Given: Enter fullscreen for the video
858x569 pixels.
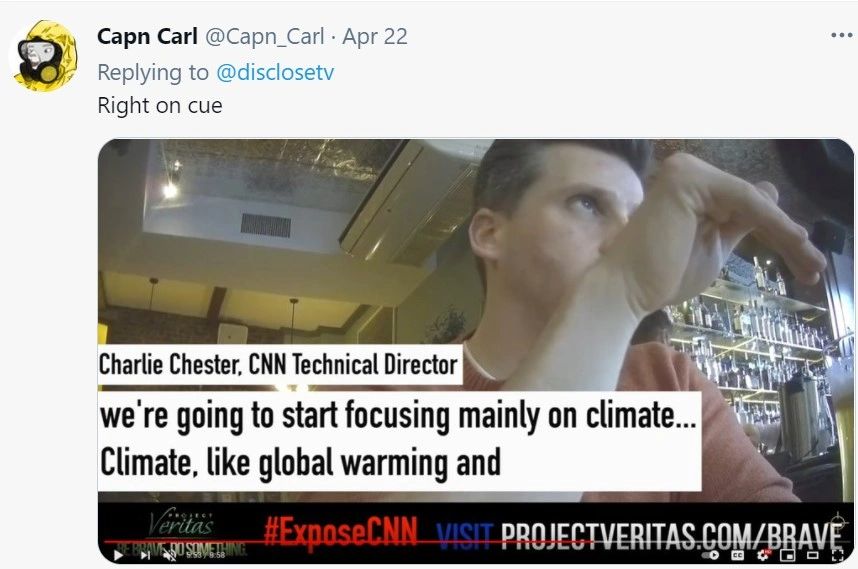Looking at the screenshot, I should [x=837, y=555].
